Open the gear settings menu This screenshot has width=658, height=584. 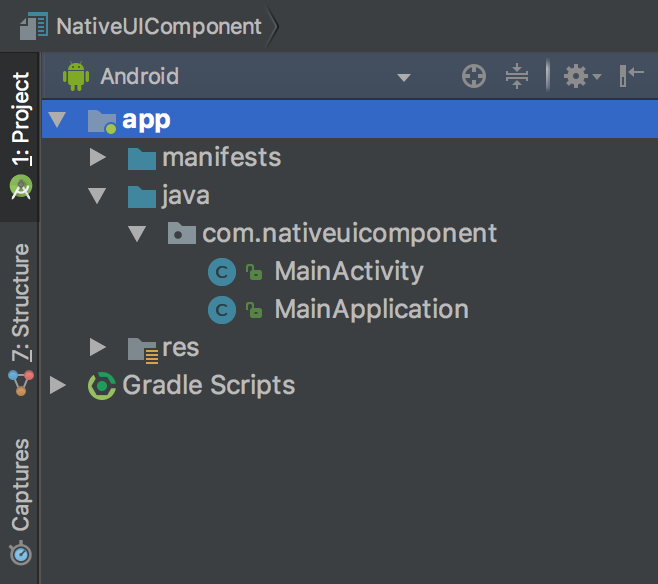click(580, 76)
